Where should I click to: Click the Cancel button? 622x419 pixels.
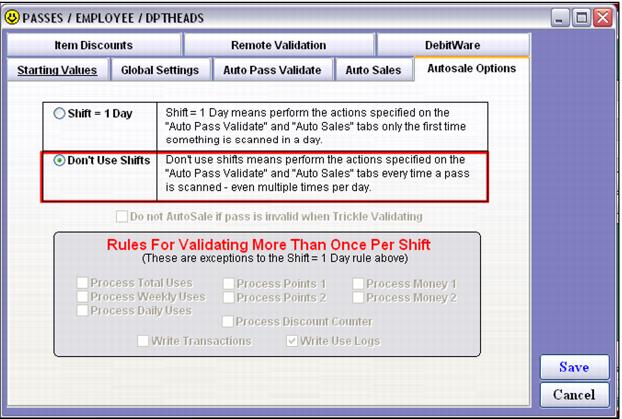pyautogui.click(x=574, y=395)
